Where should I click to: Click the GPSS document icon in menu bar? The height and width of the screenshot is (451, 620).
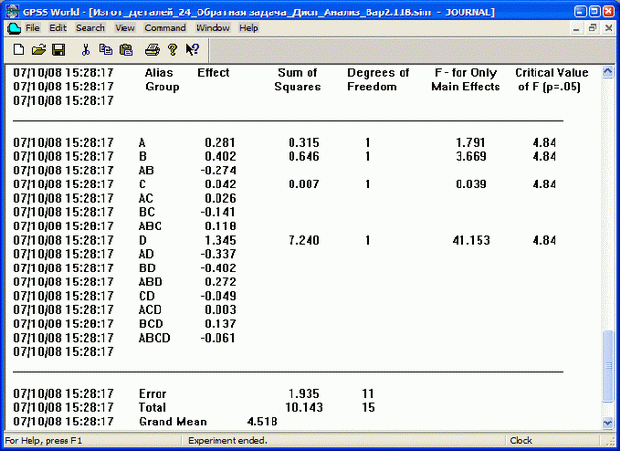14,28
